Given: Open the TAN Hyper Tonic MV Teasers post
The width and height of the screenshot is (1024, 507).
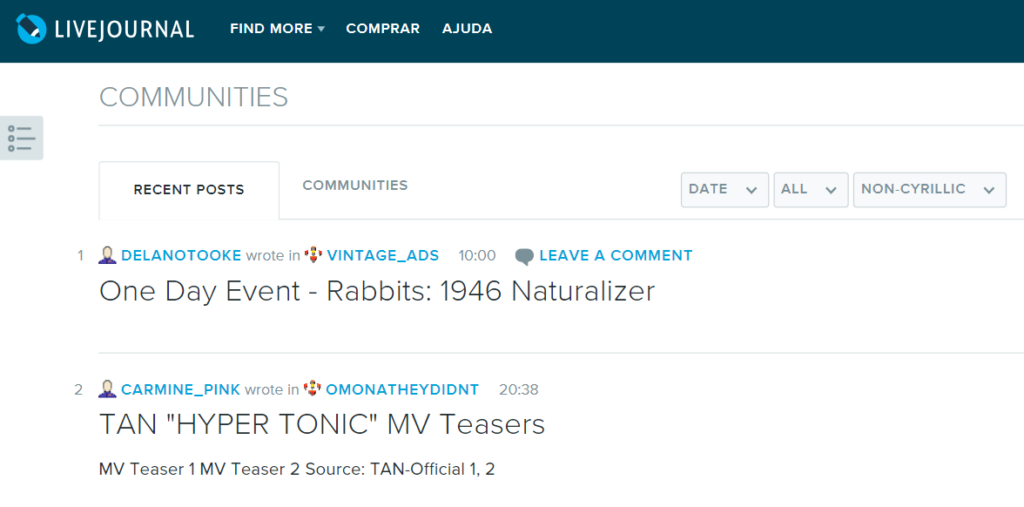Looking at the screenshot, I should point(322,424).
